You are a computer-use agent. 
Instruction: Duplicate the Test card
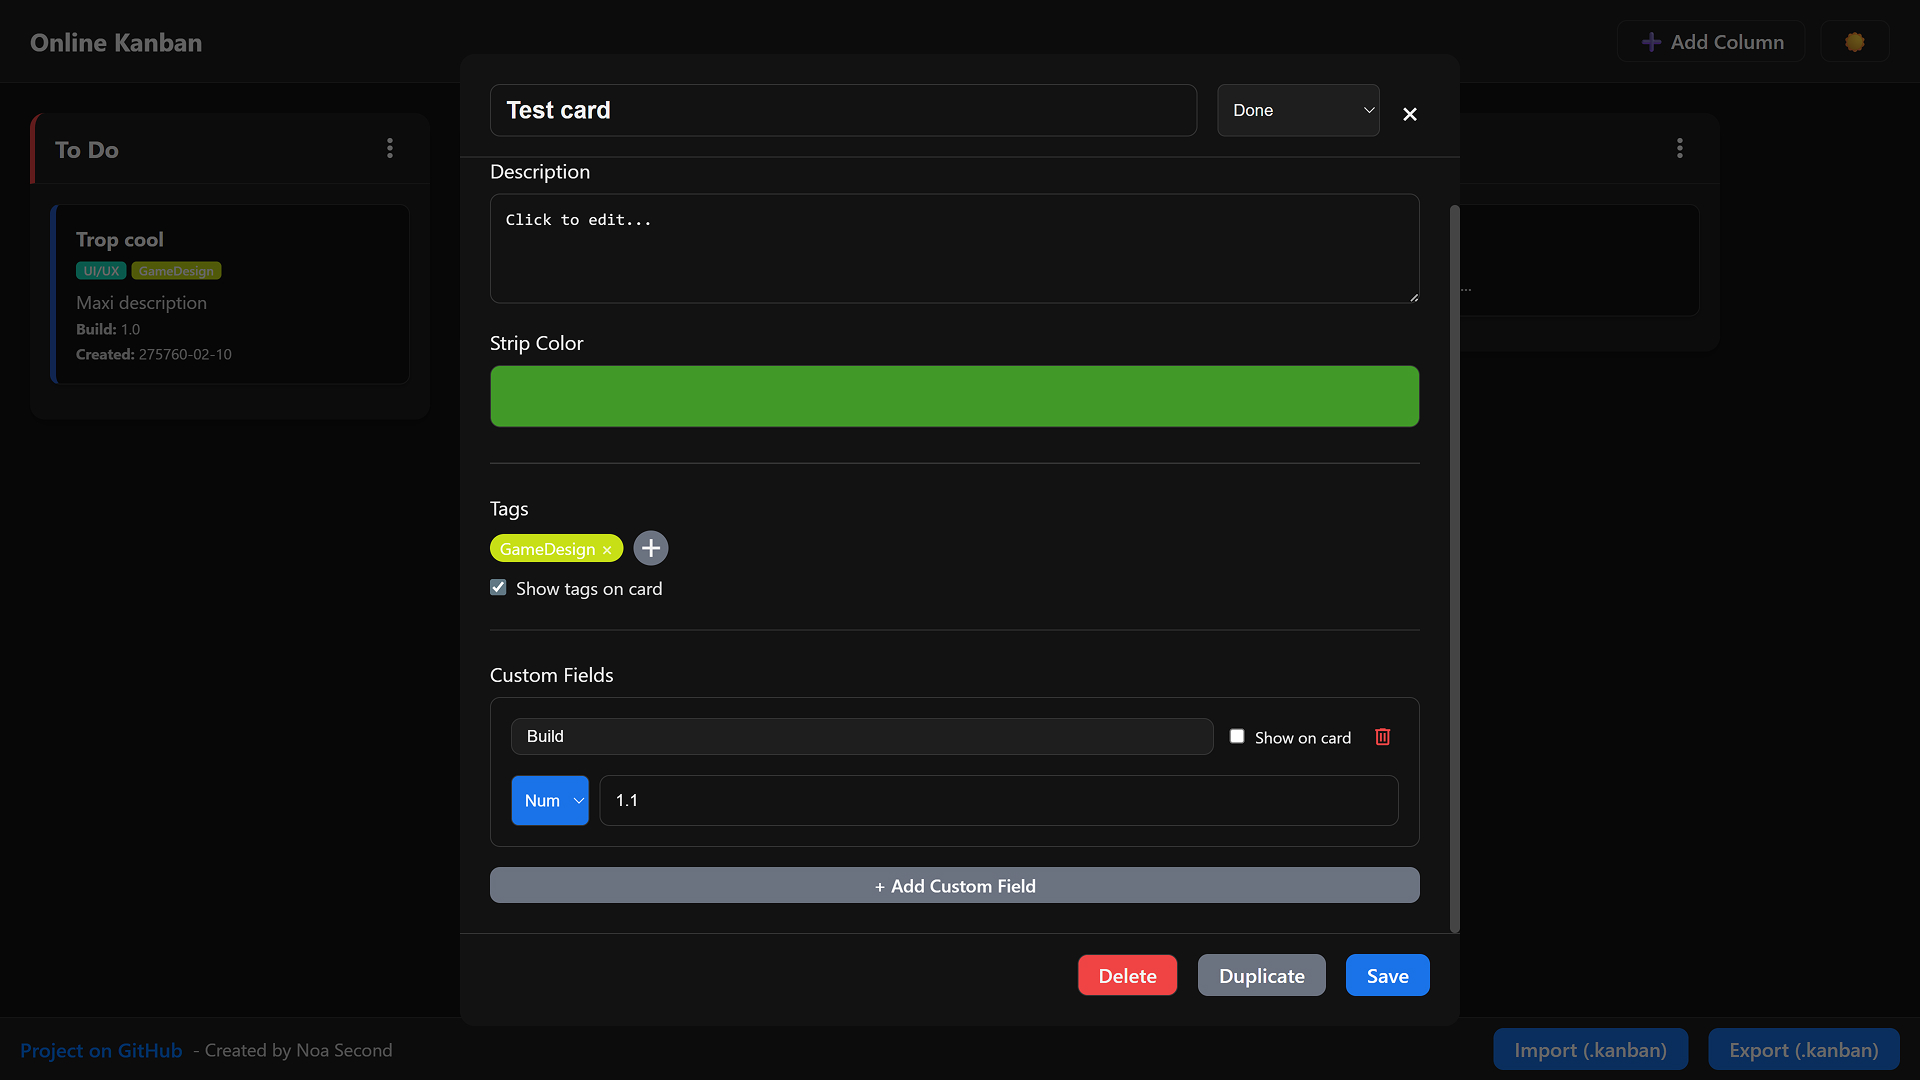(1261, 975)
